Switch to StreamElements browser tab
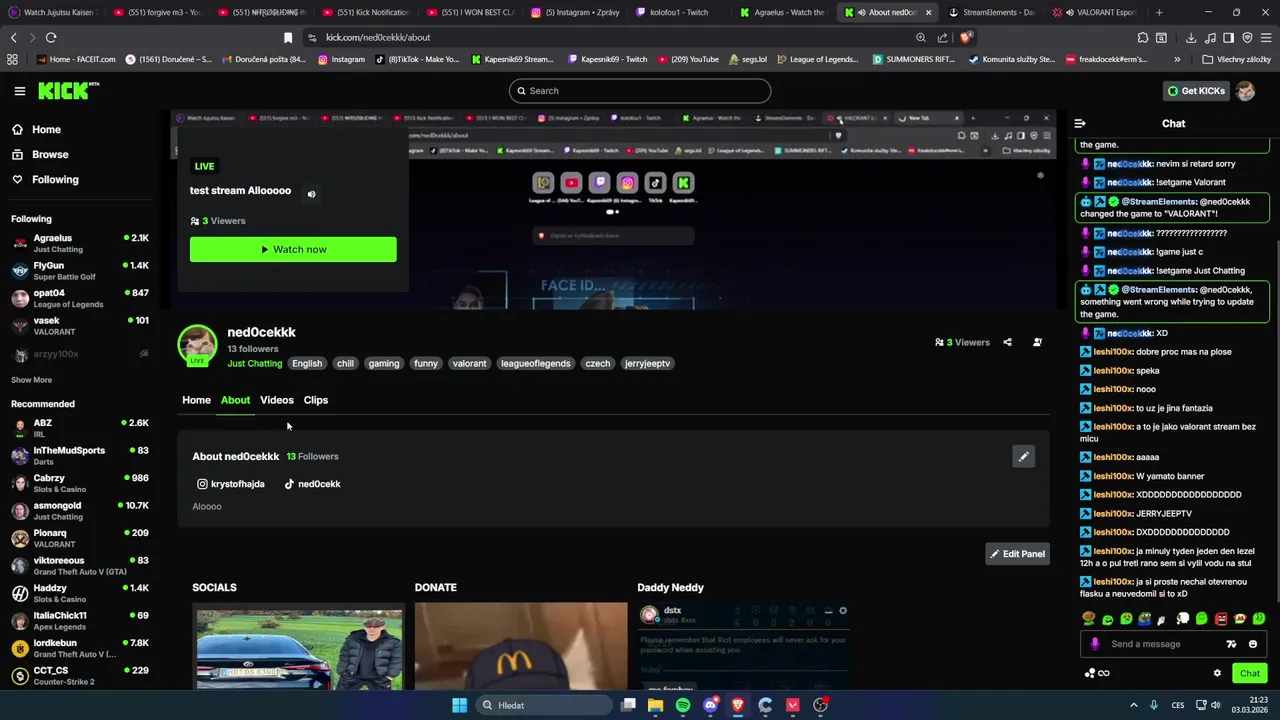 click(991, 12)
